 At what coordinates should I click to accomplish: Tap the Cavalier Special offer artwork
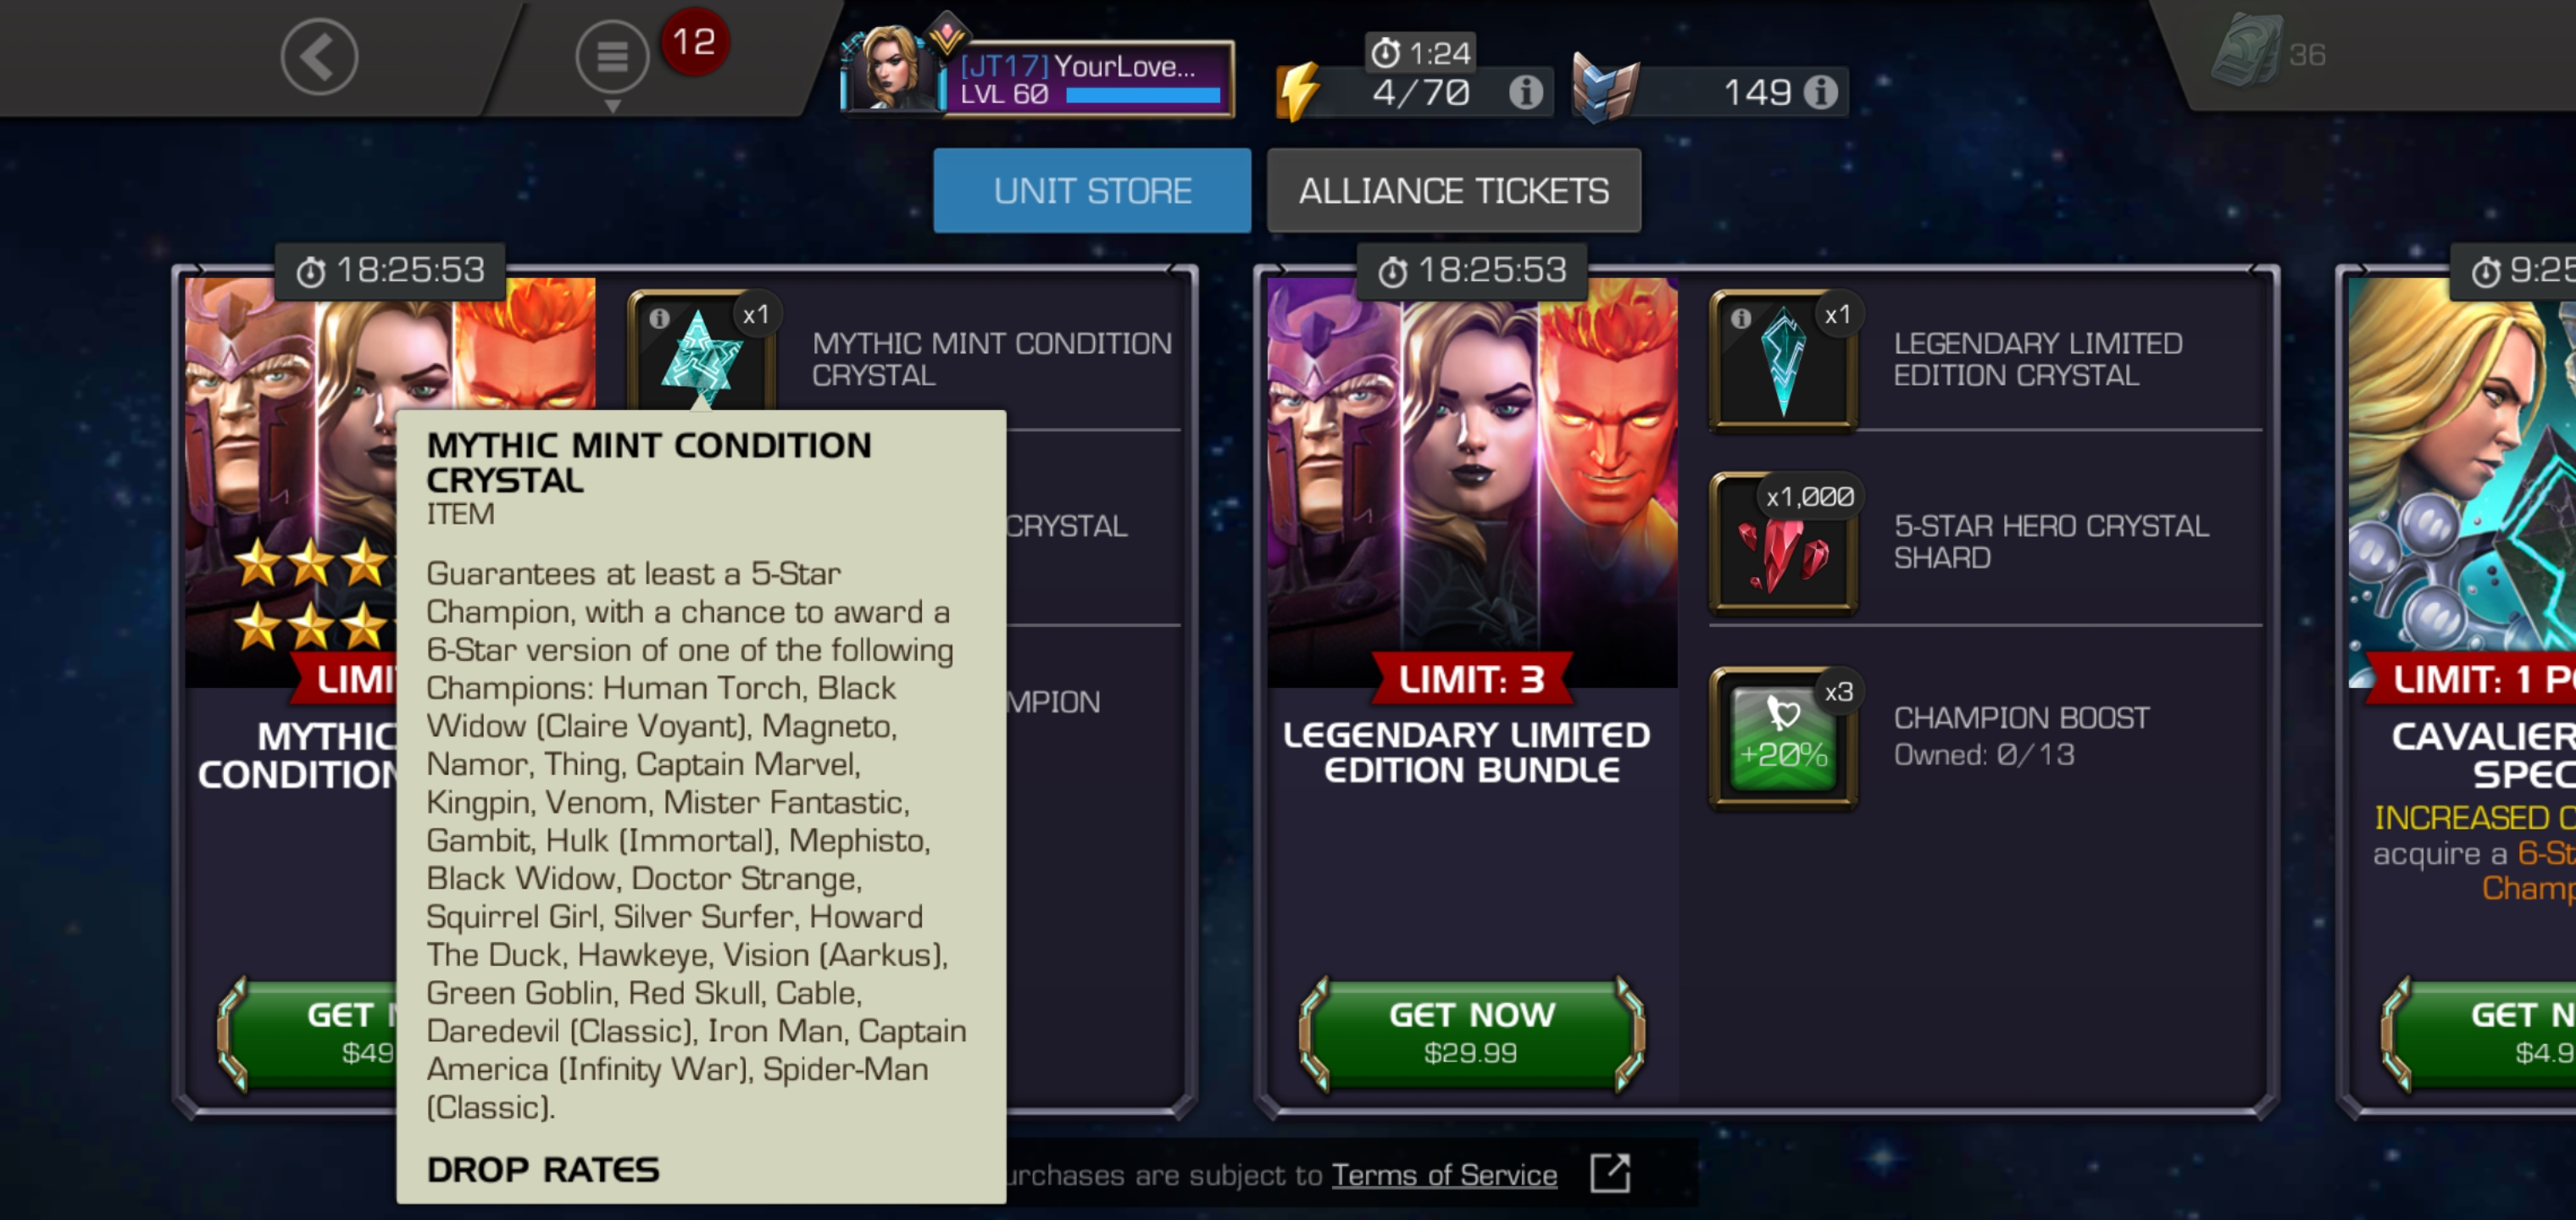[2462, 482]
